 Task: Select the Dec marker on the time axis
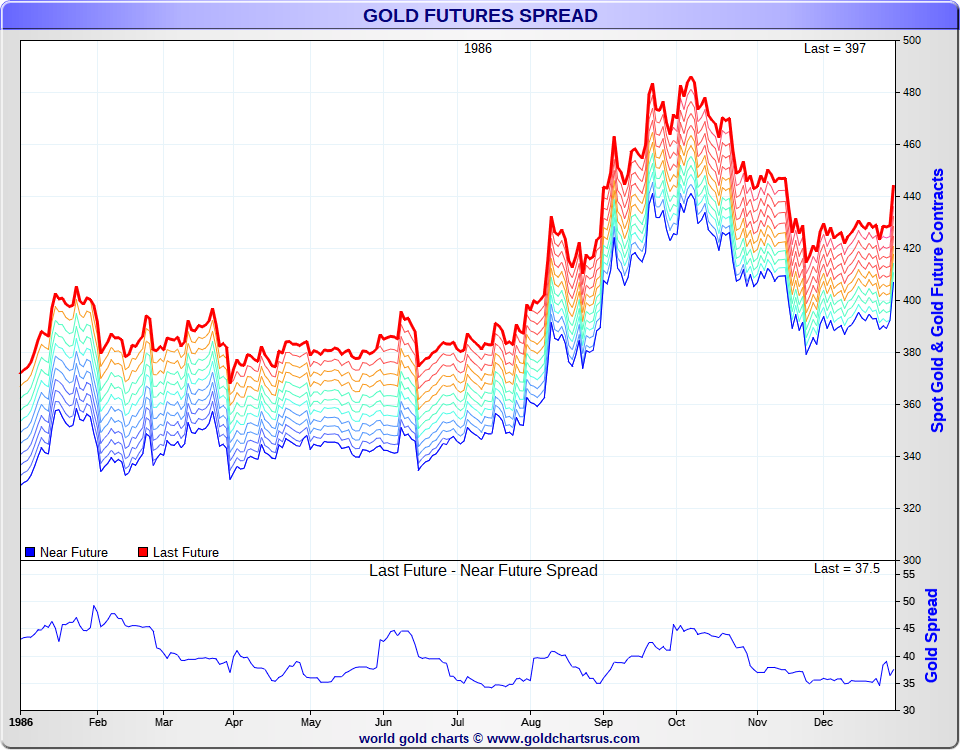pos(823,721)
